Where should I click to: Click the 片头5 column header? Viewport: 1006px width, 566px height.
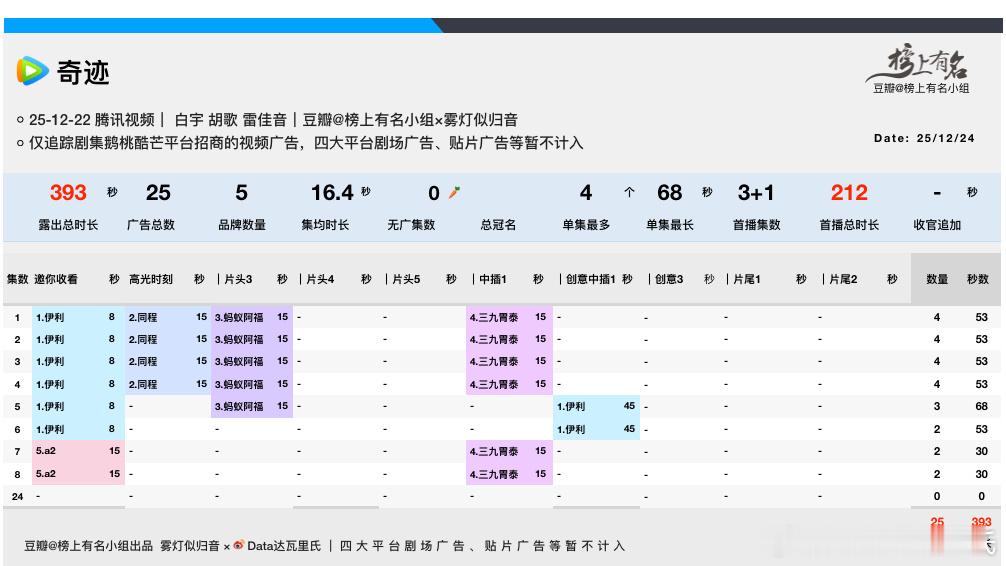click(406, 279)
